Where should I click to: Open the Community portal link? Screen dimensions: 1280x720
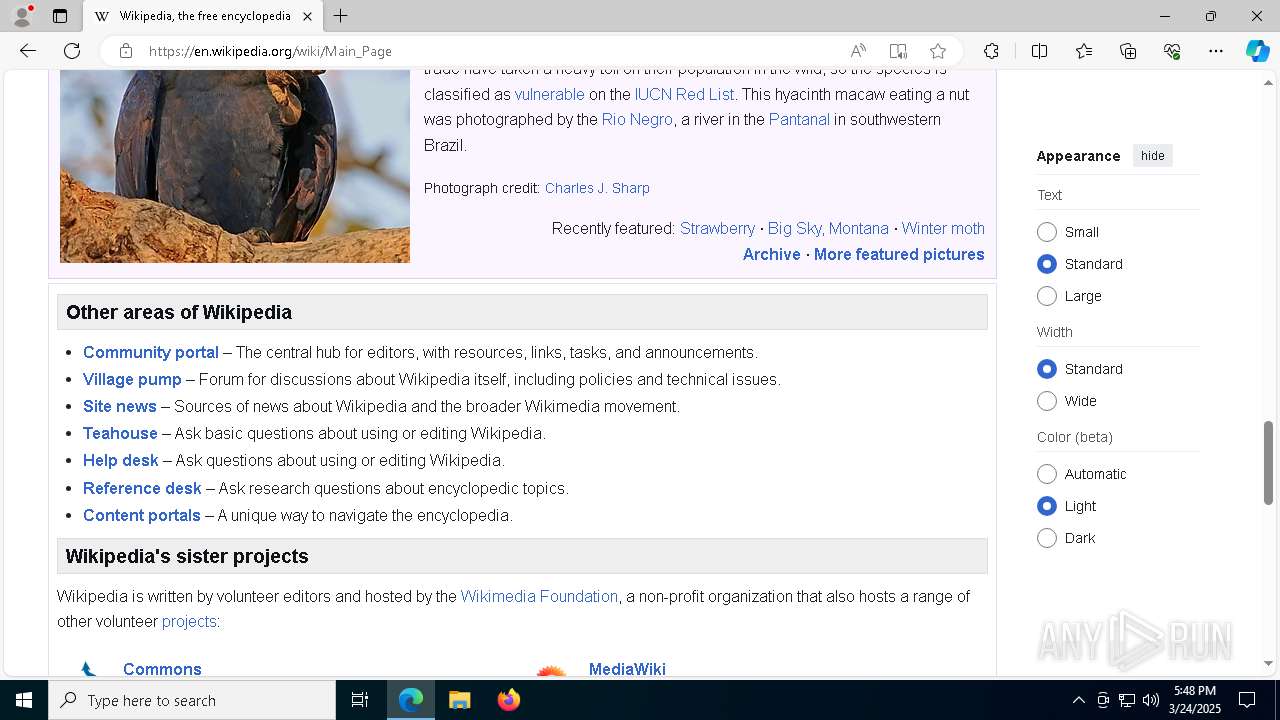tap(151, 352)
